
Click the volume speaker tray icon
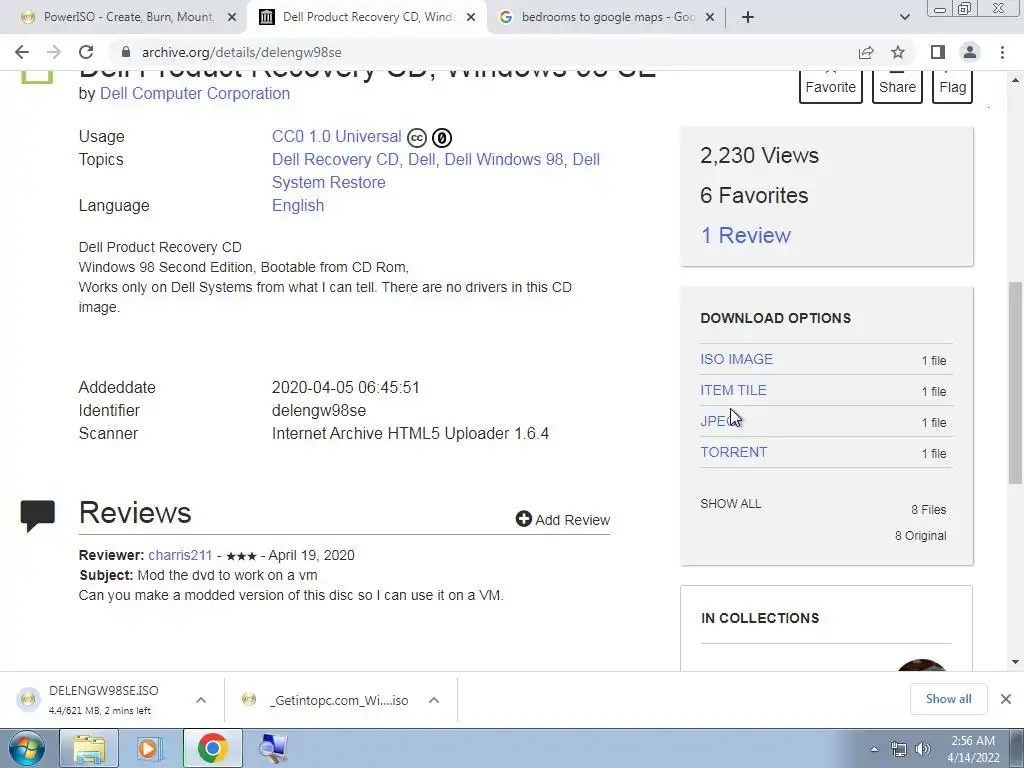click(x=922, y=749)
